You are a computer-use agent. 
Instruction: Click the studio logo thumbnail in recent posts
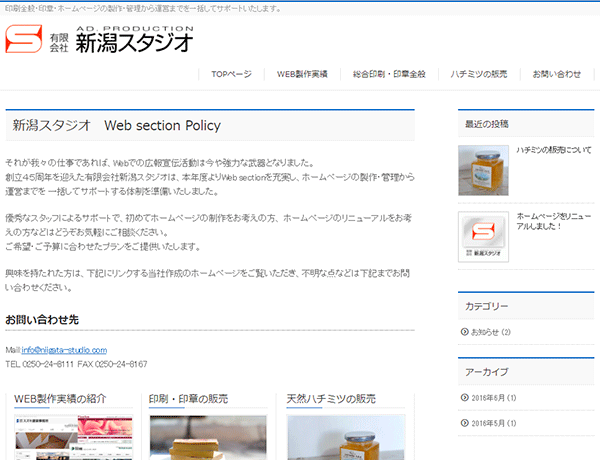483,236
